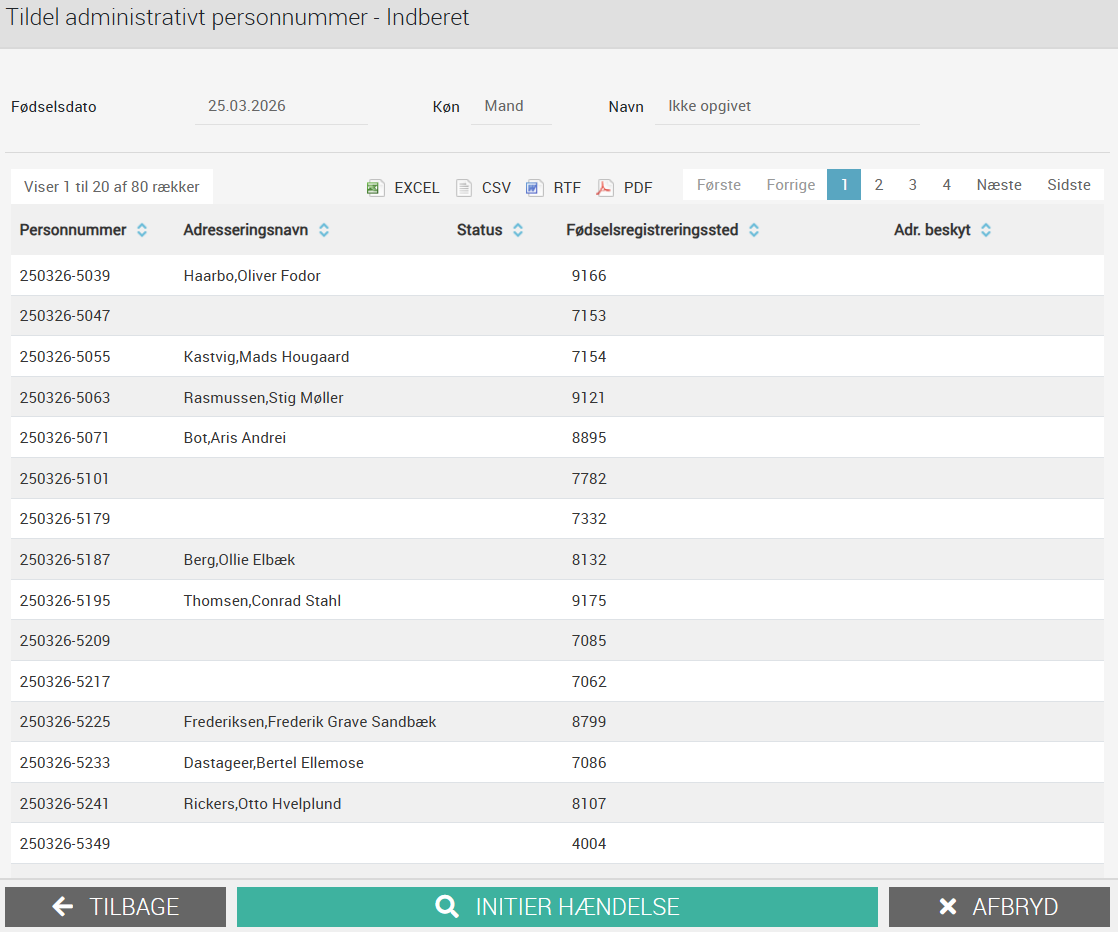Screen dimensions: 1118x932
Task: Go to previous page with Forrige
Action: pos(791,185)
